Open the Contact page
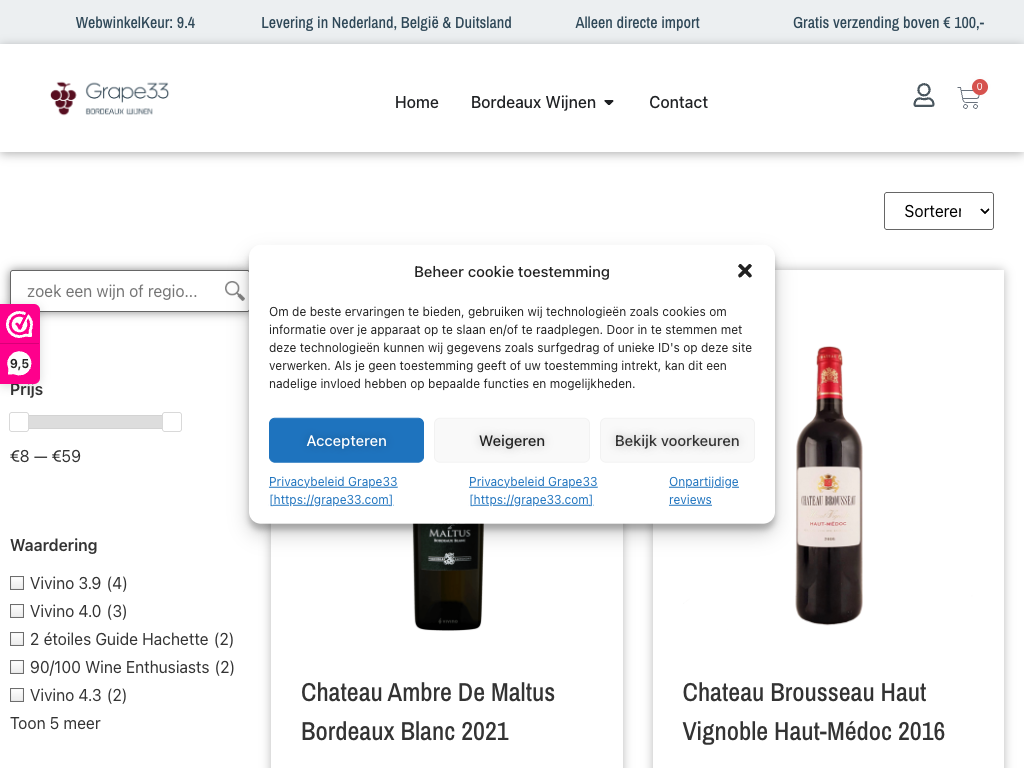Image resolution: width=1024 pixels, height=768 pixels. (x=678, y=102)
